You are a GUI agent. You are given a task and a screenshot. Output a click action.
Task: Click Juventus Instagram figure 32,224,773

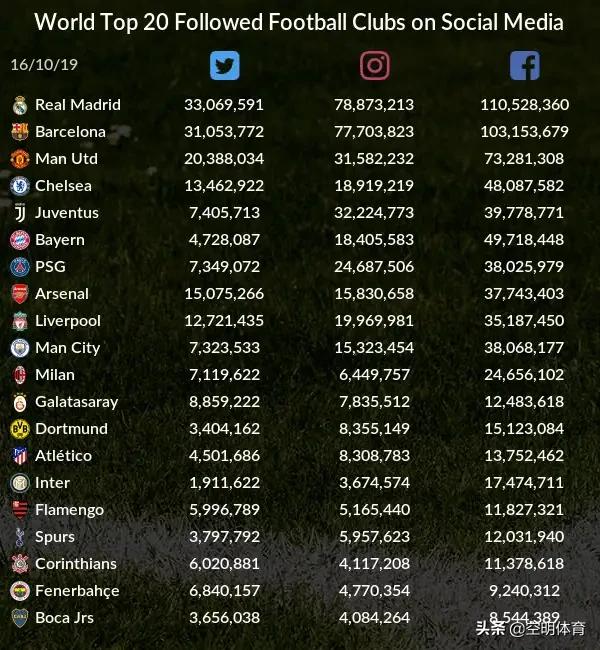(374, 213)
